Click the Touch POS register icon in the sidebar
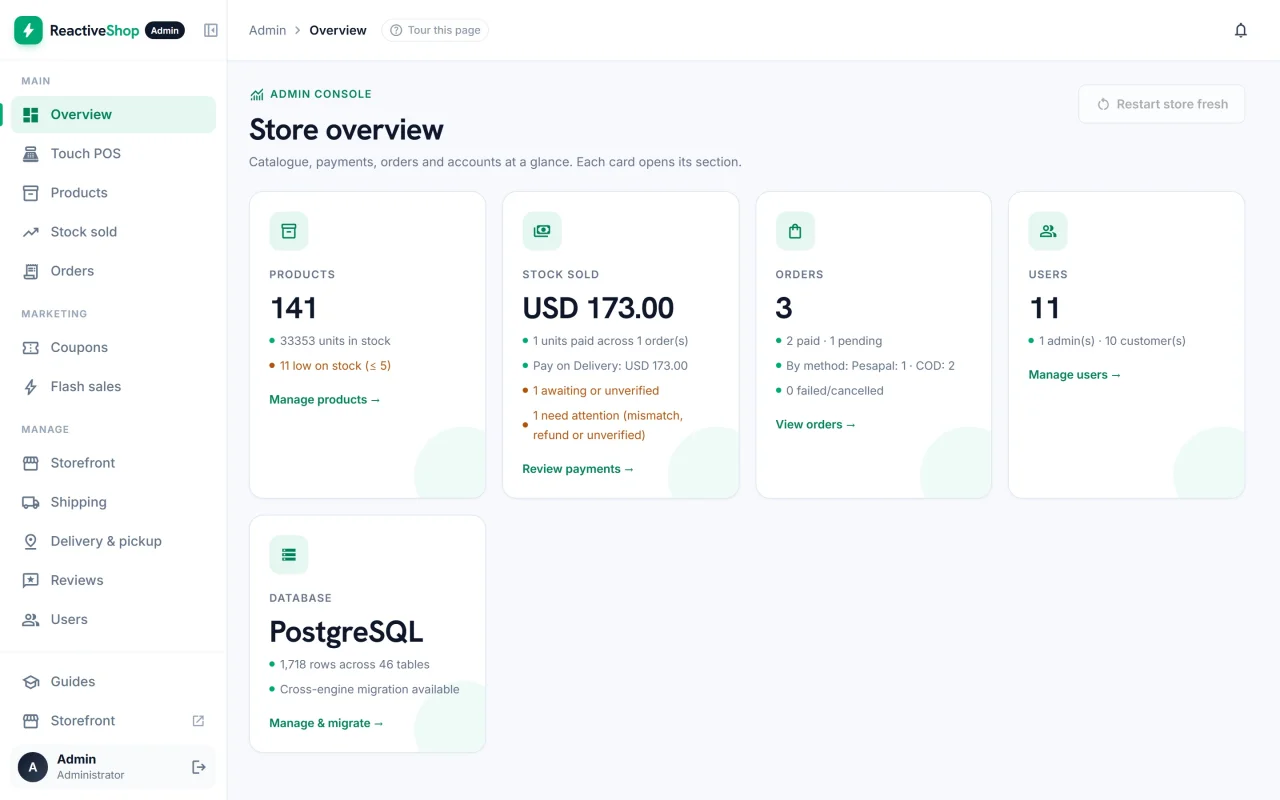 coord(31,153)
